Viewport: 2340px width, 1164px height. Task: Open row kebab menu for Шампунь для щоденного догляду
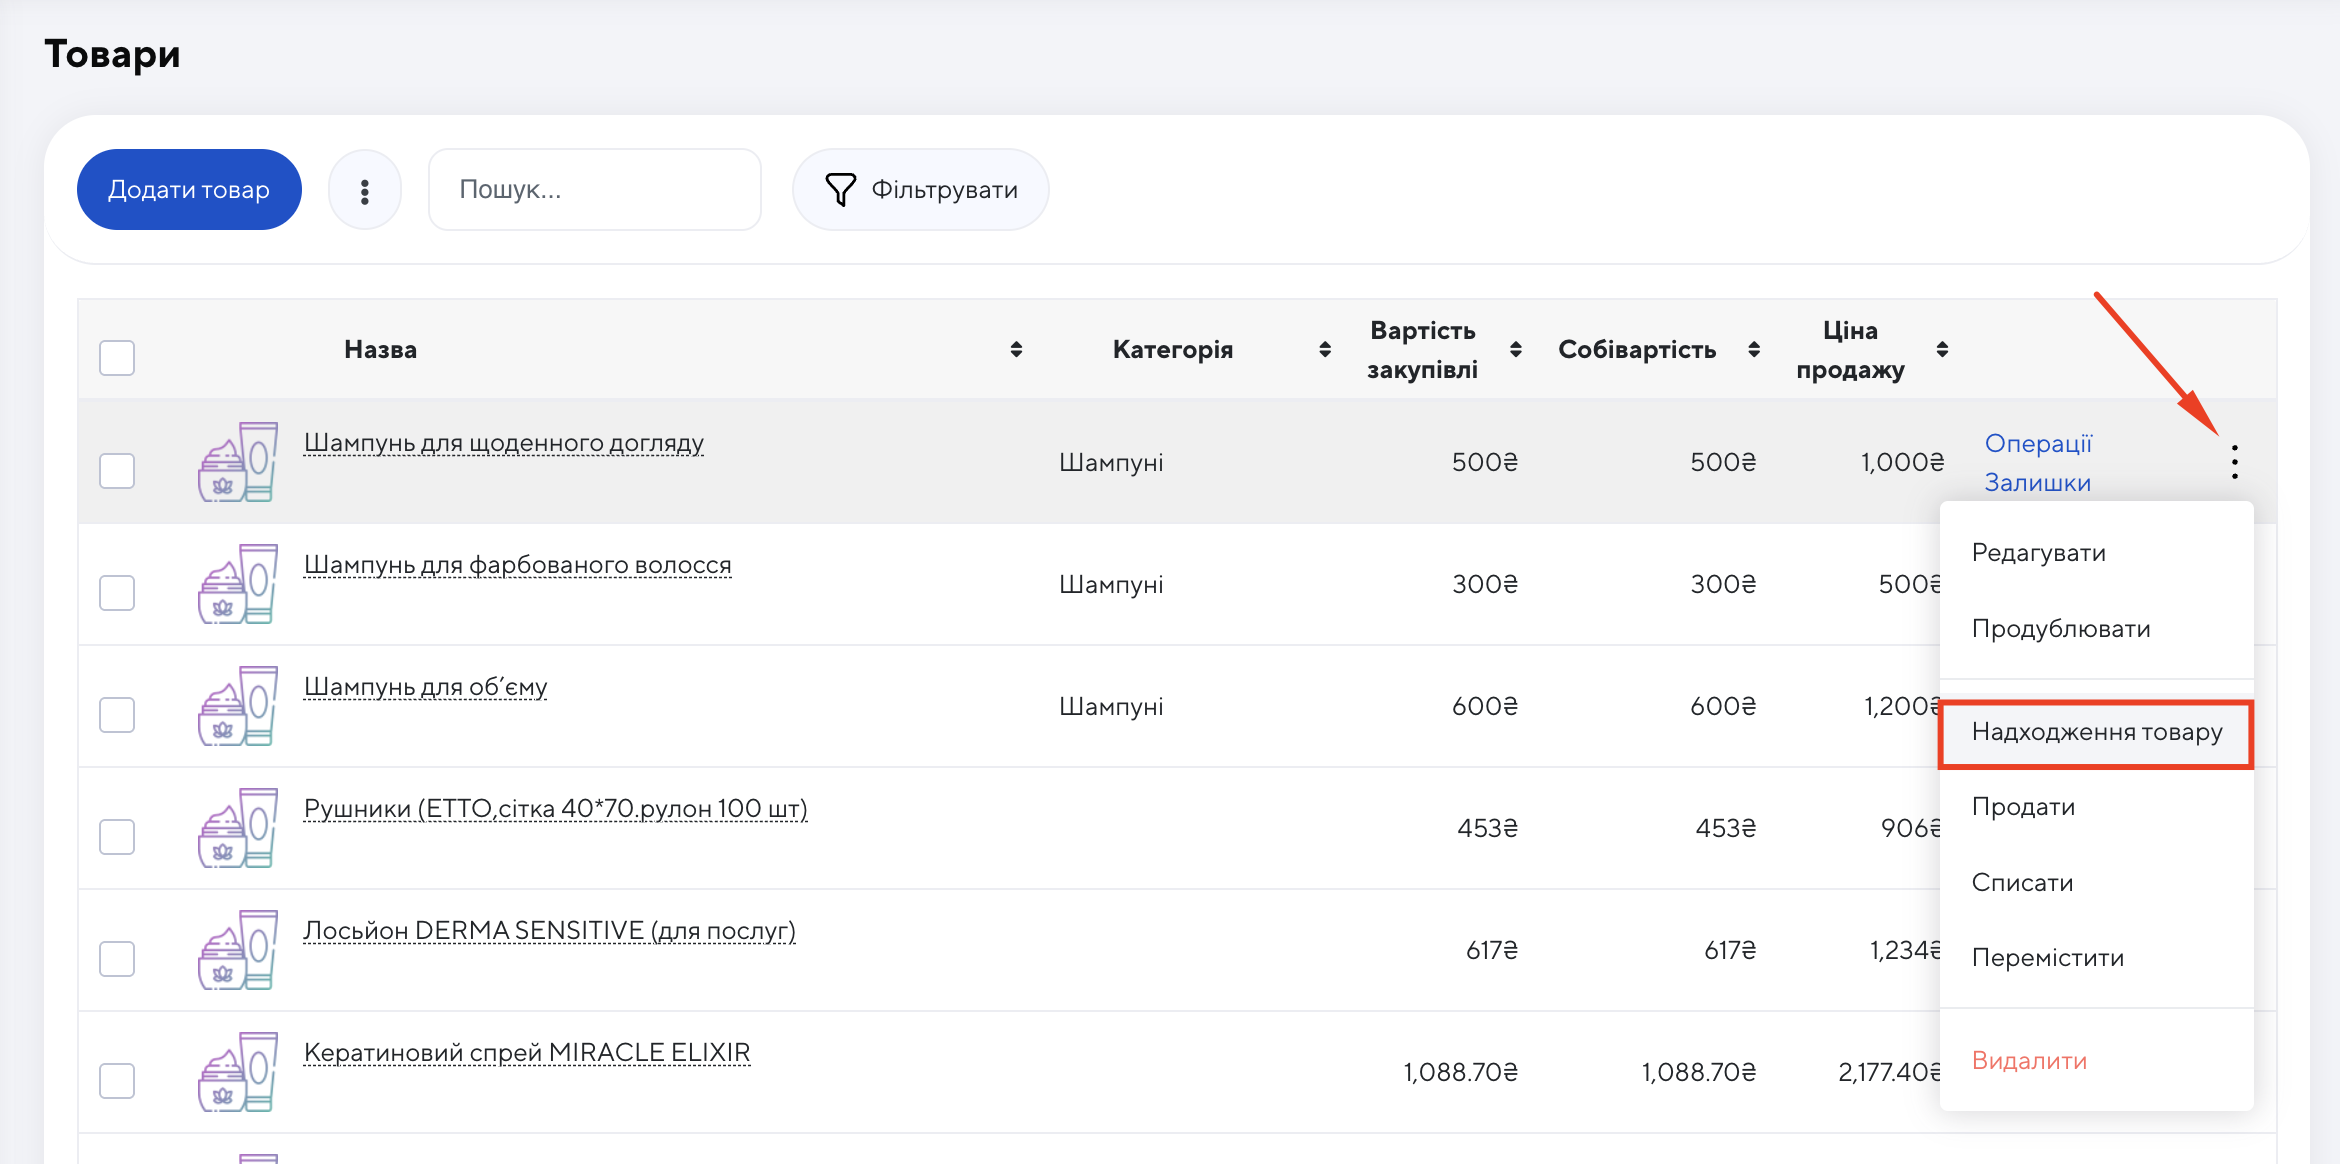point(2234,462)
